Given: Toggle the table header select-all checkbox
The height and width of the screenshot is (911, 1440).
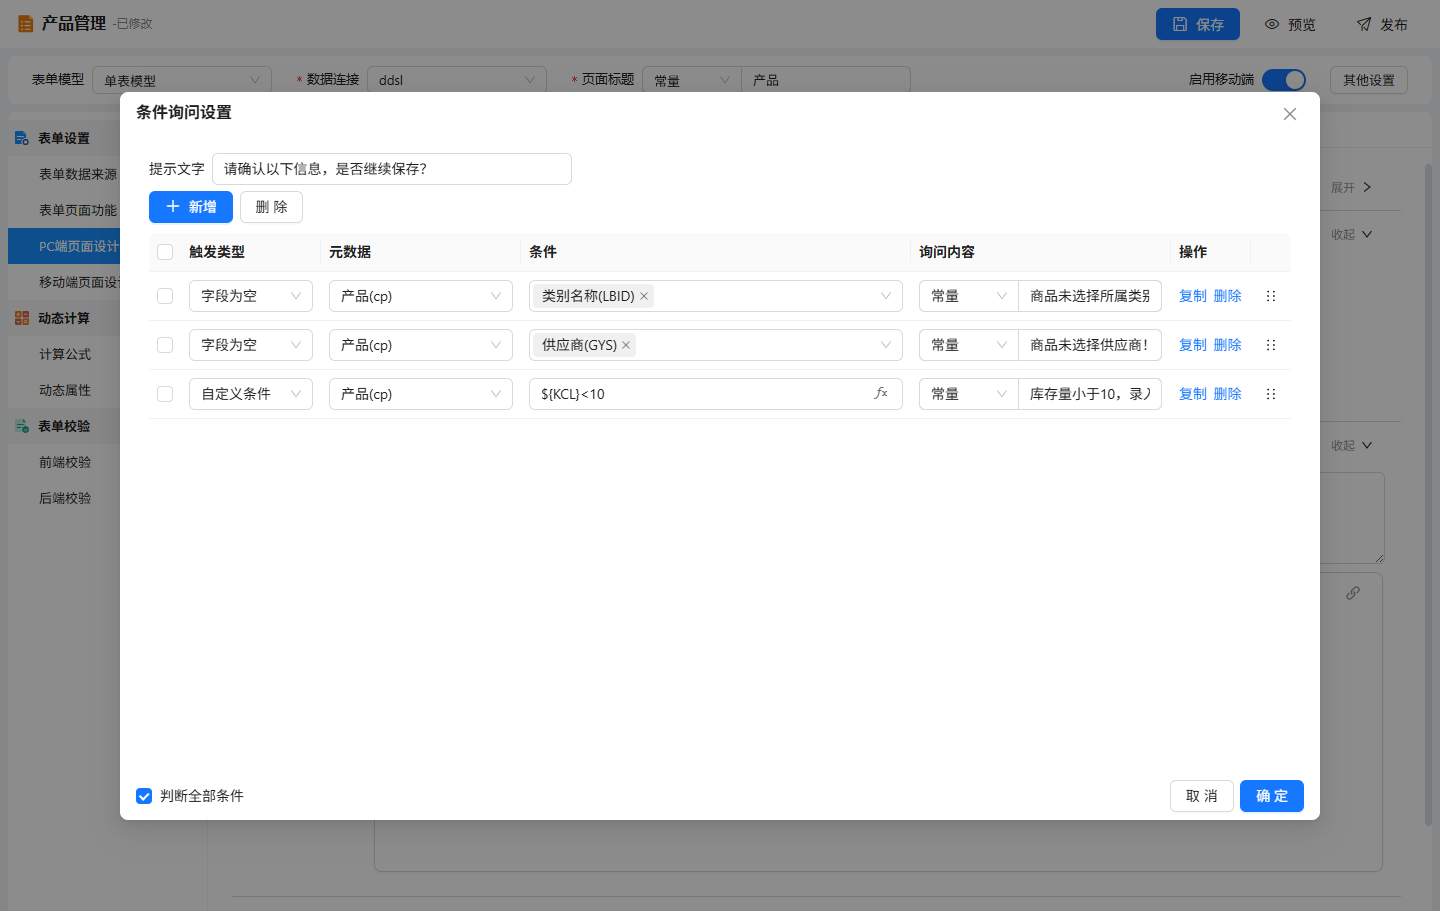Looking at the screenshot, I should point(165,252).
